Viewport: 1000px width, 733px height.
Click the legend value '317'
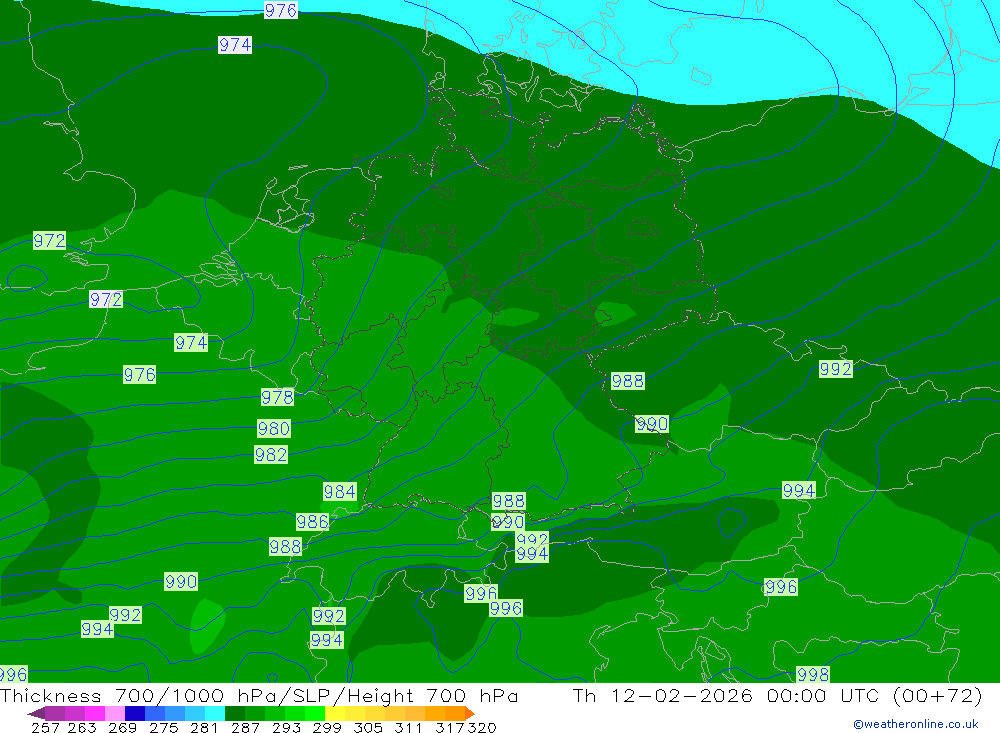point(449,728)
